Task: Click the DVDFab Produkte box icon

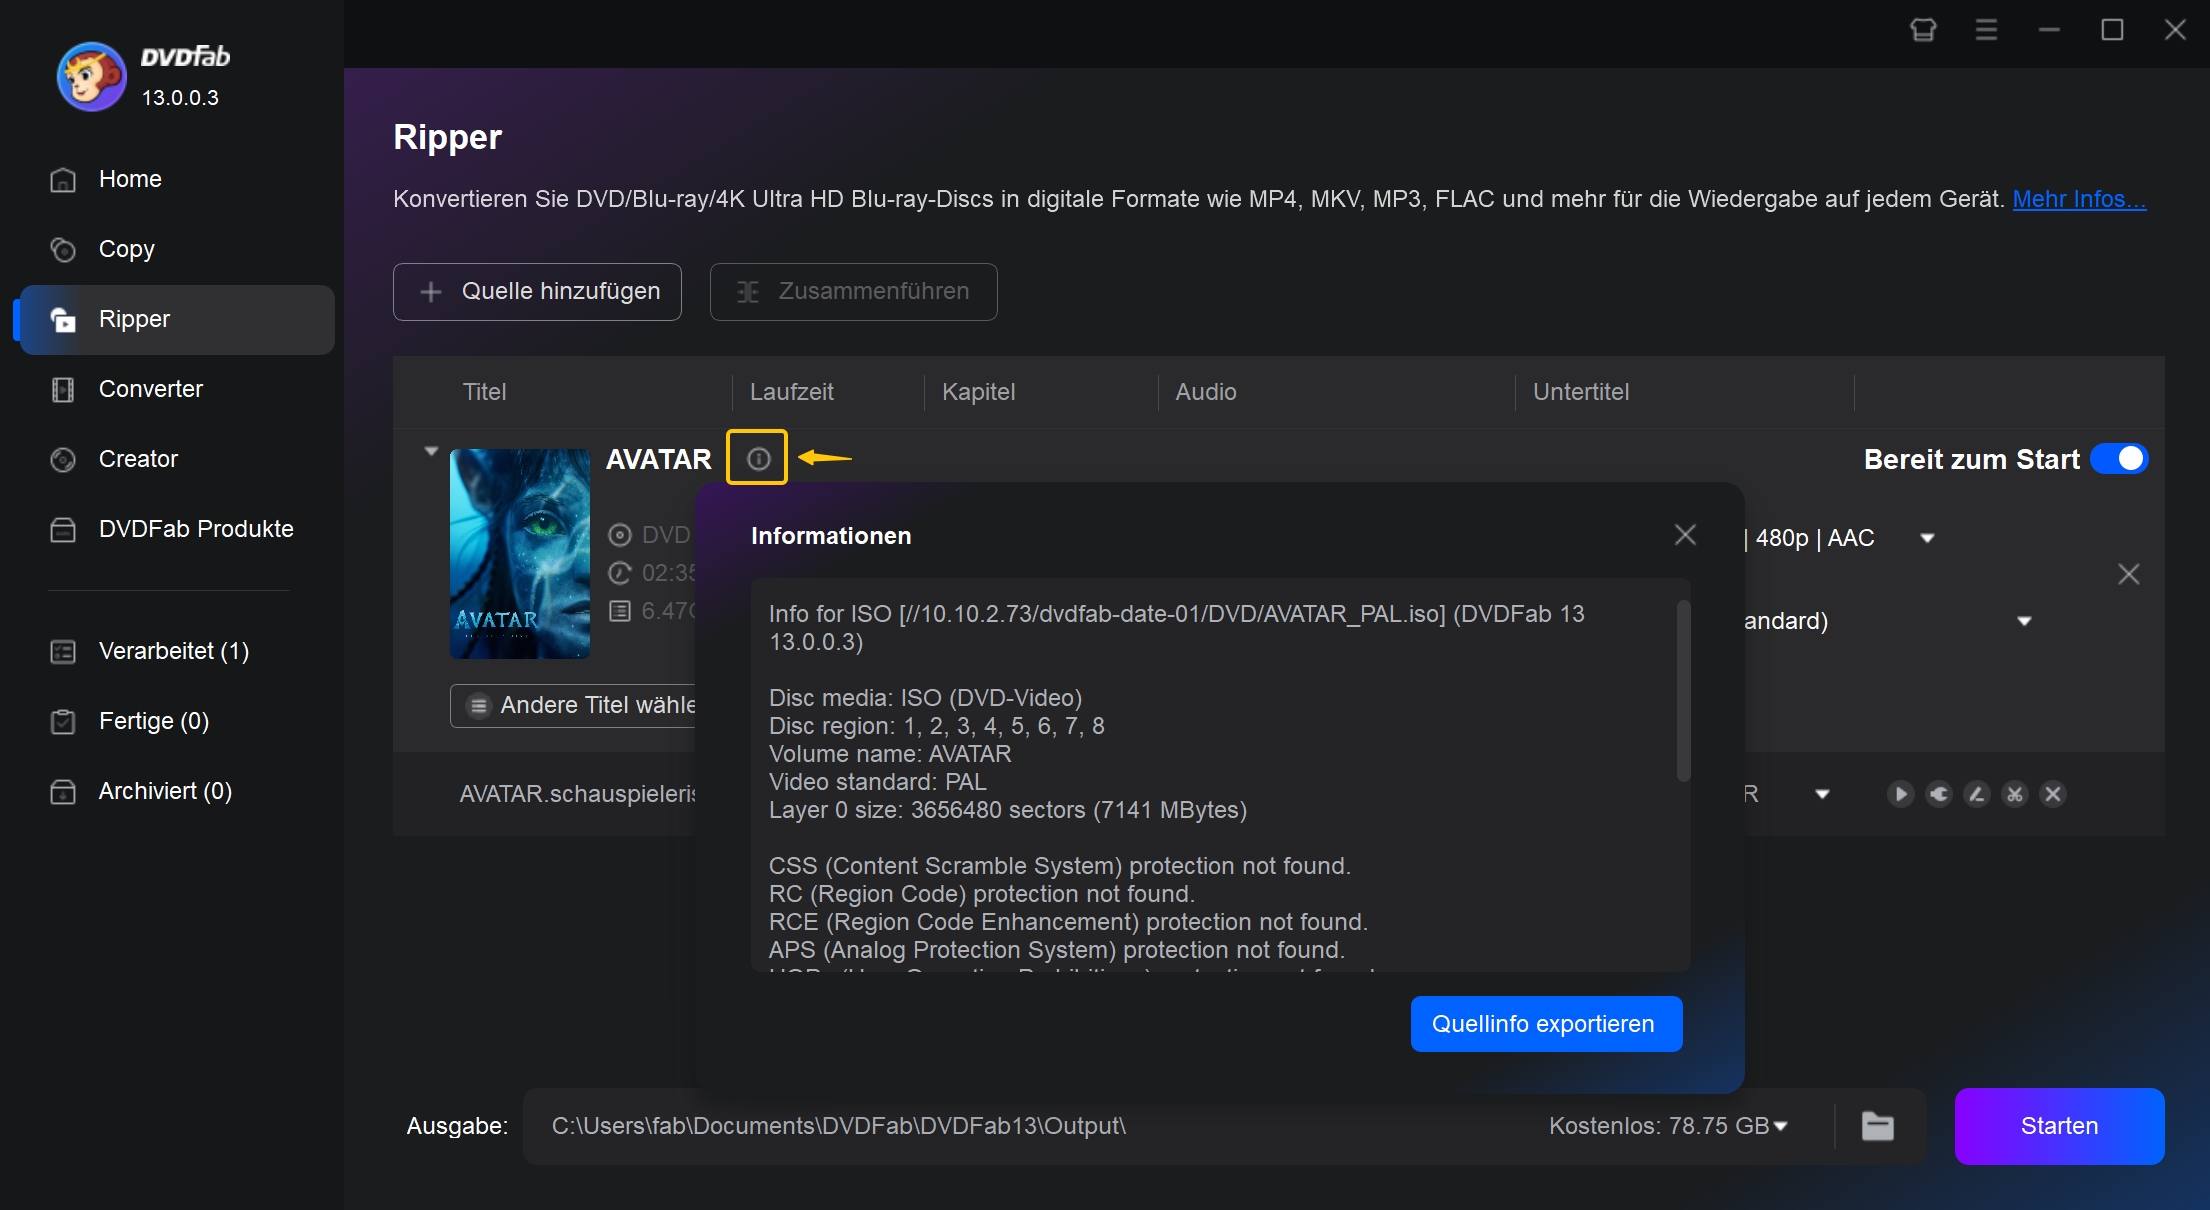Action: click(x=63, y=530)
